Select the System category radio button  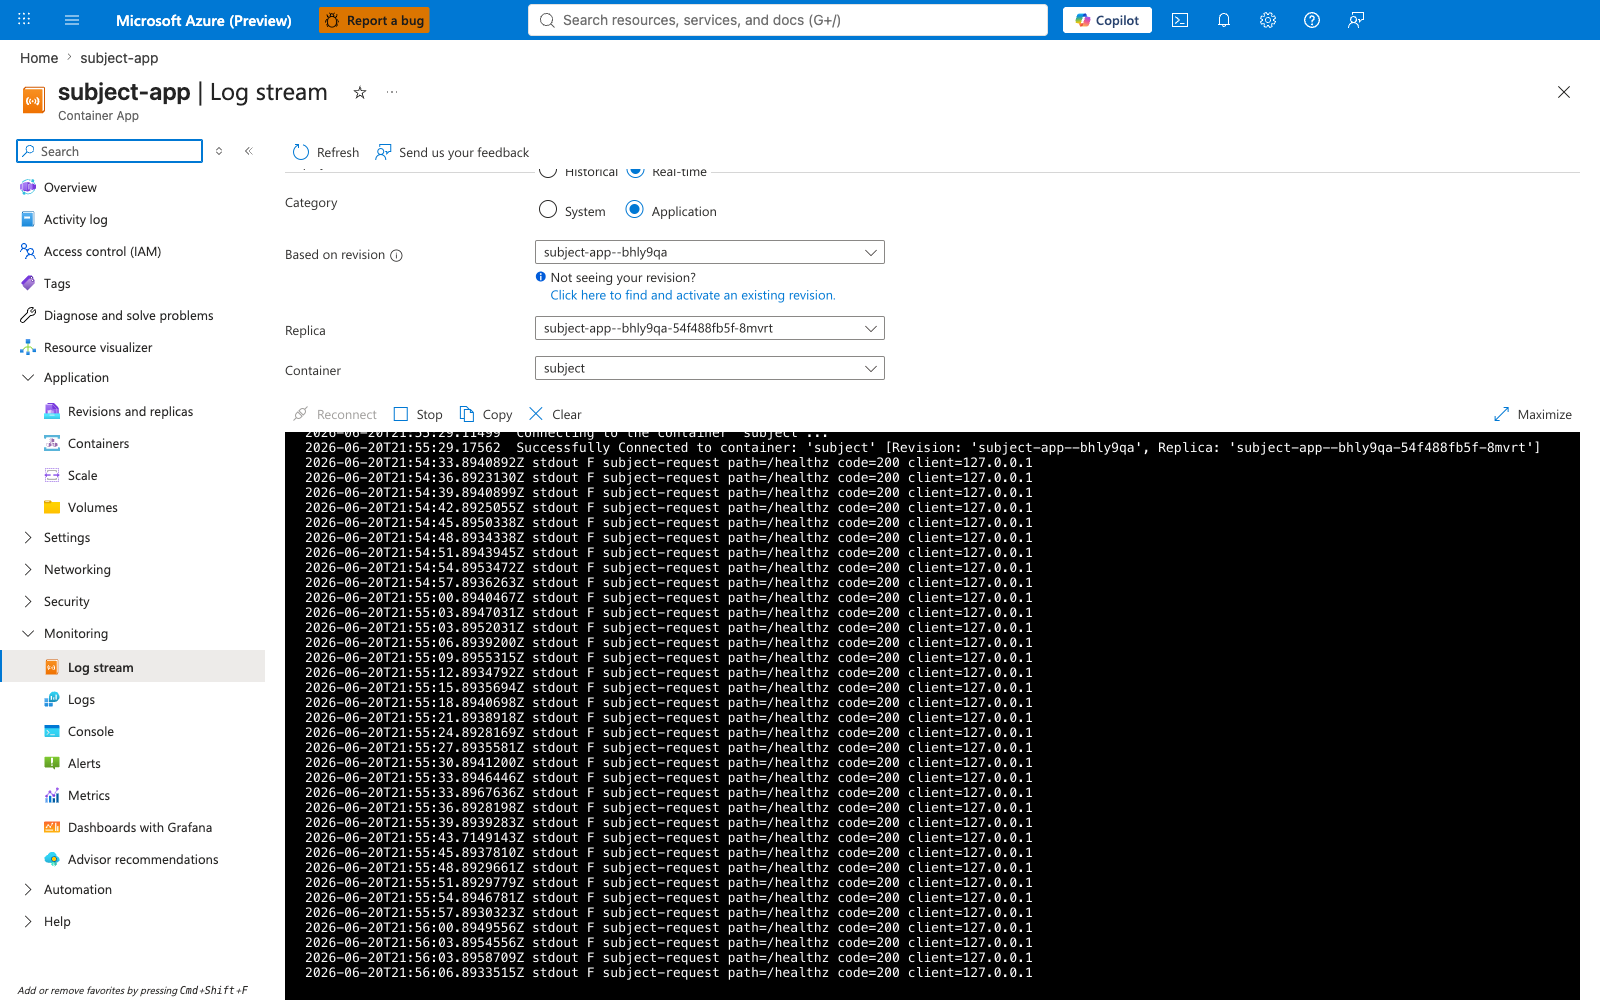548,210
